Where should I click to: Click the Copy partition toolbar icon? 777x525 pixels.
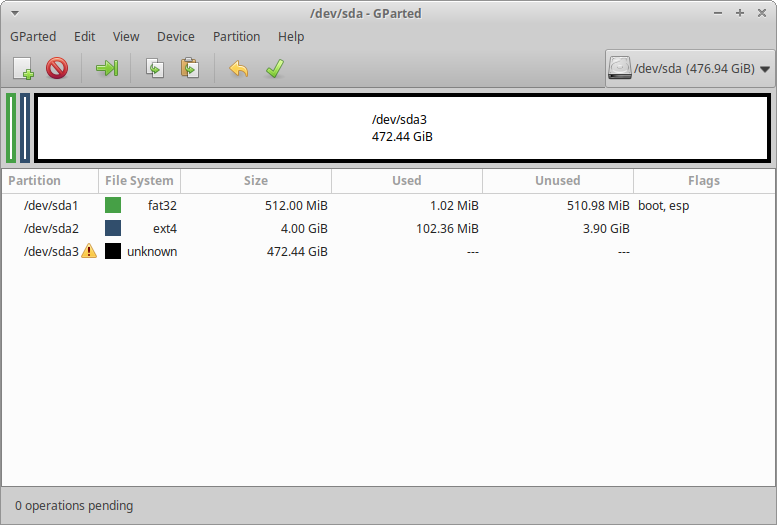point(155,68)
